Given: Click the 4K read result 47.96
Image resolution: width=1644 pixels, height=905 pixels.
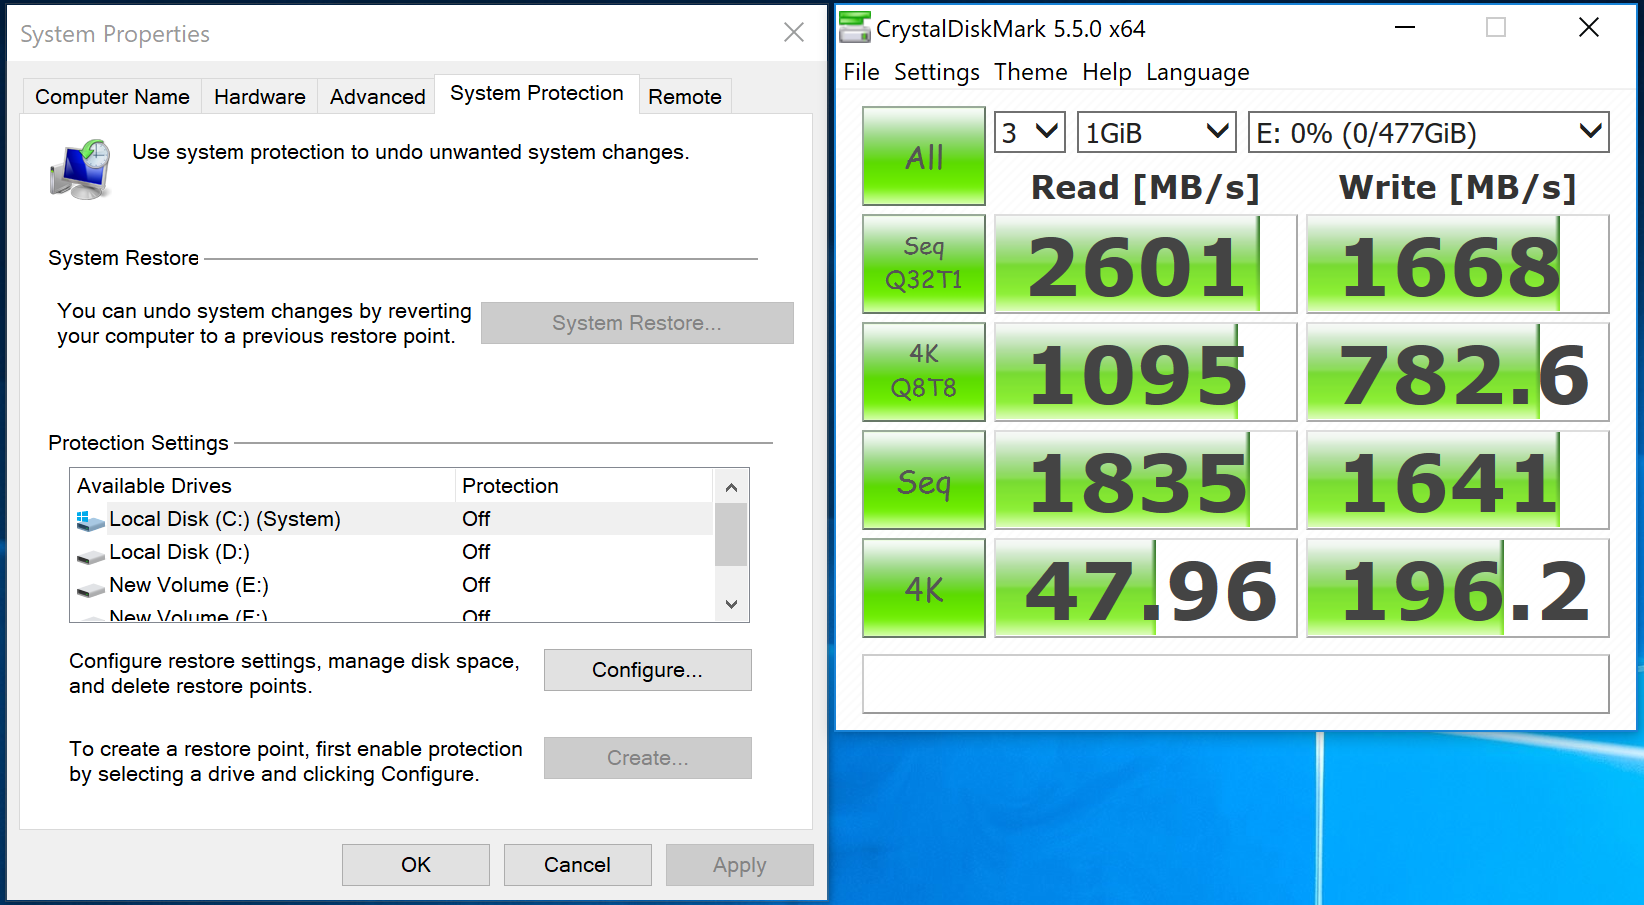Looking at the screenshot, I should 1146,588.
